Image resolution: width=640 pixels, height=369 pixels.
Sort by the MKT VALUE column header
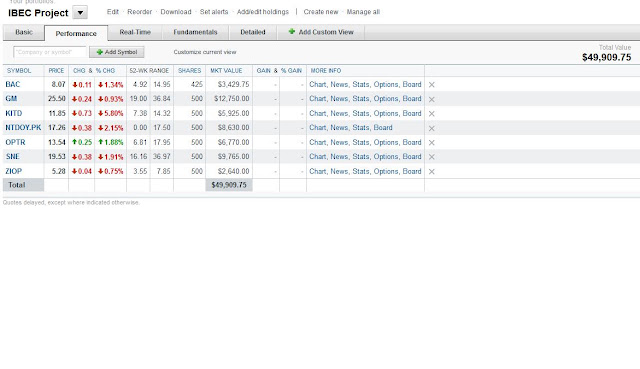(x=226, y=71)
